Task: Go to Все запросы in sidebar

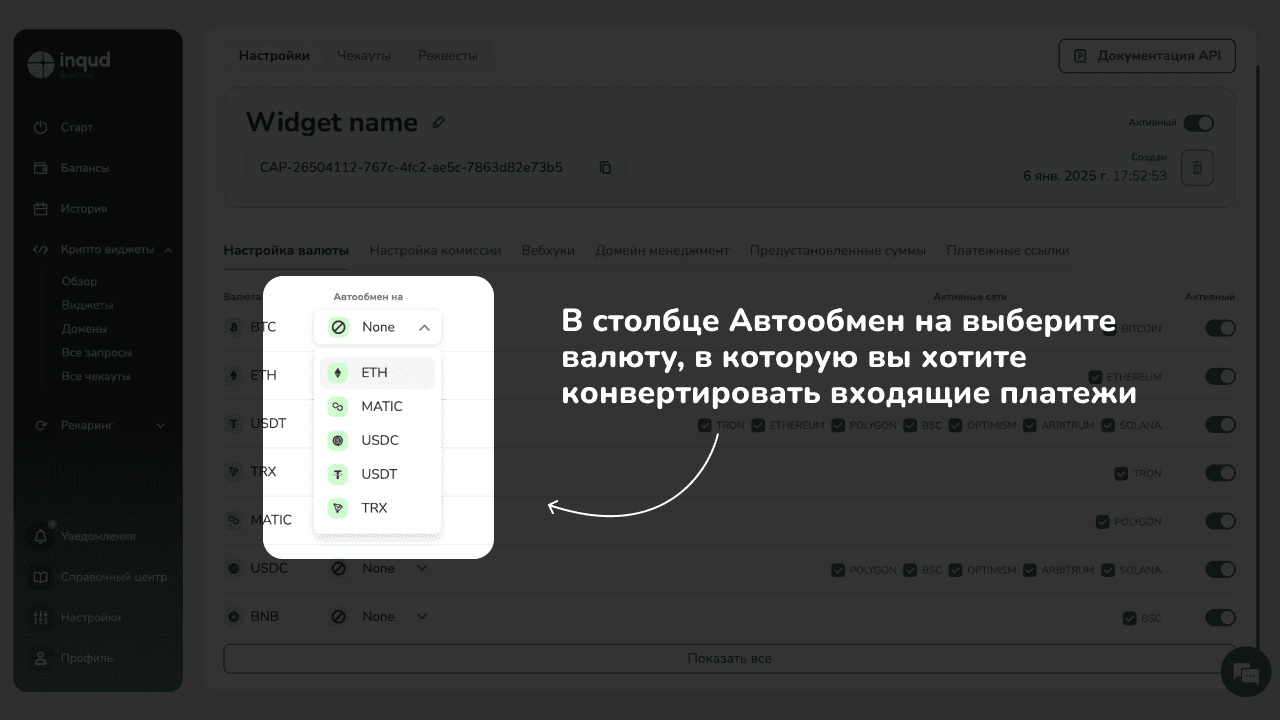Action: click(x=96, y=353)
